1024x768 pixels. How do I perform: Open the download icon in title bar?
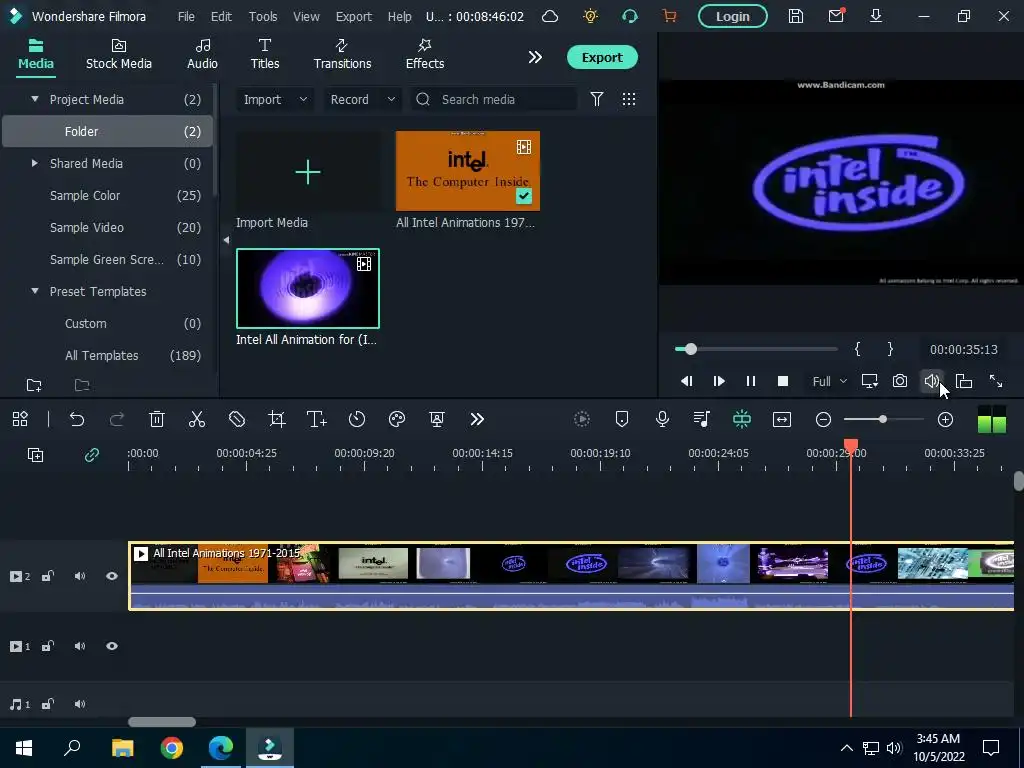click(876, 16)
